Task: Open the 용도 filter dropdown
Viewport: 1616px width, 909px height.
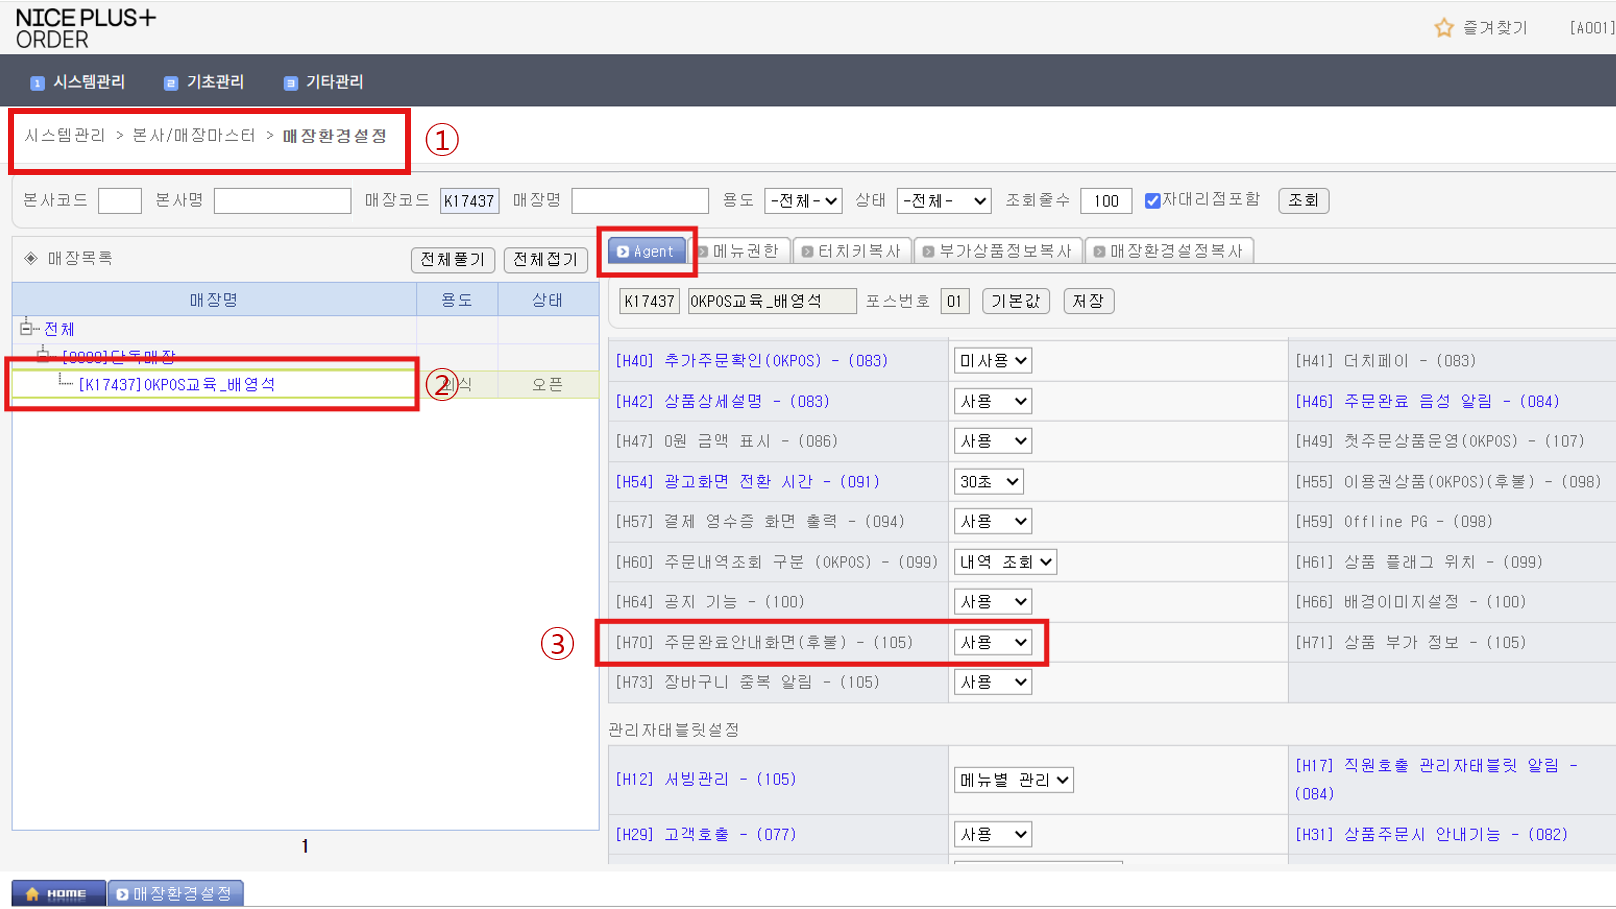Action: (802, 201)
